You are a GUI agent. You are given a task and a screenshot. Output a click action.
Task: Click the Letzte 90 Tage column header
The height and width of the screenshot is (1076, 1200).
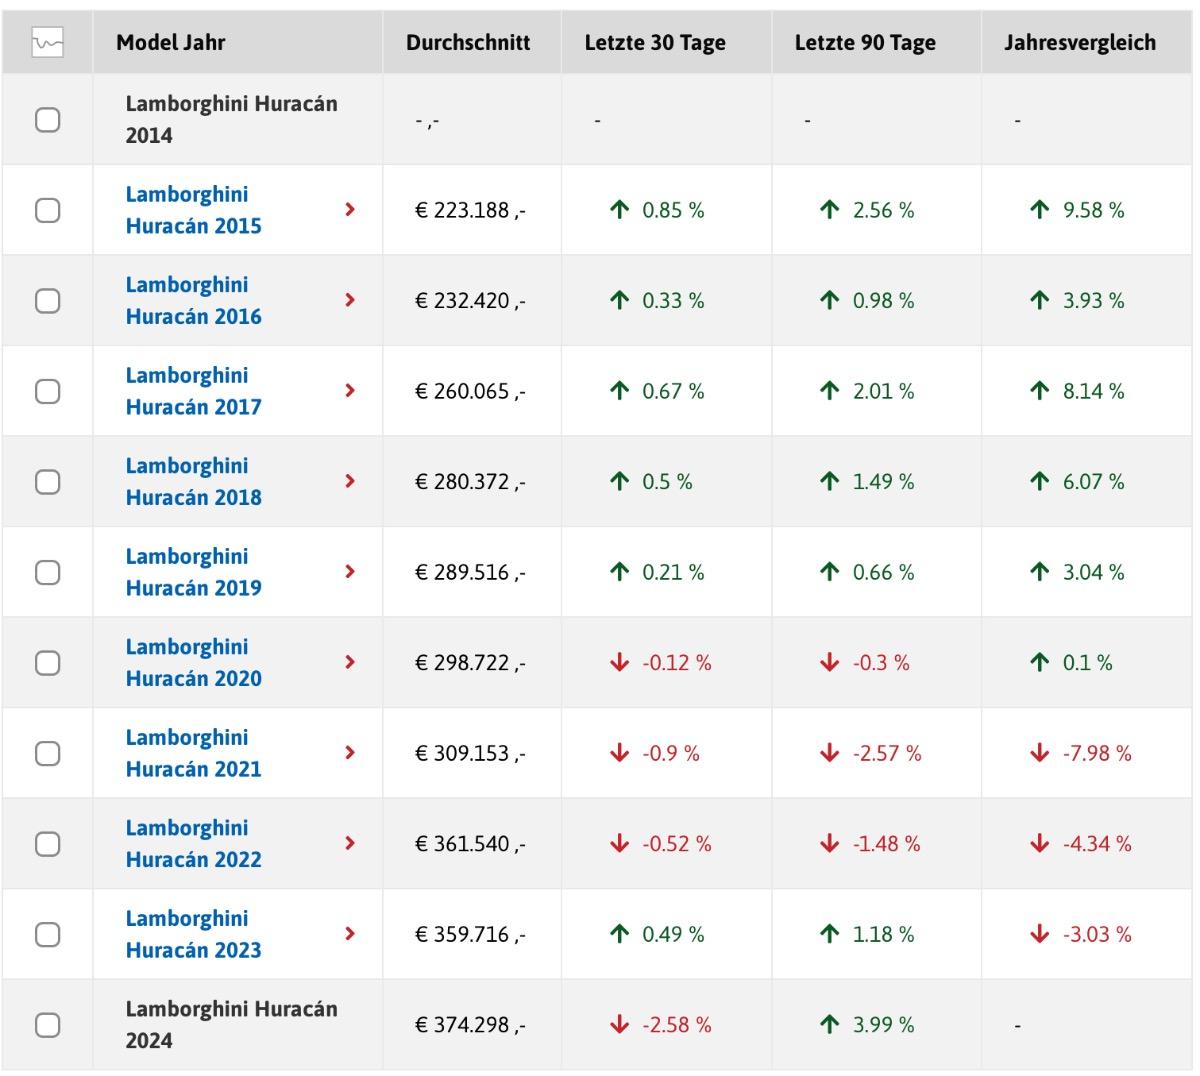865,43
